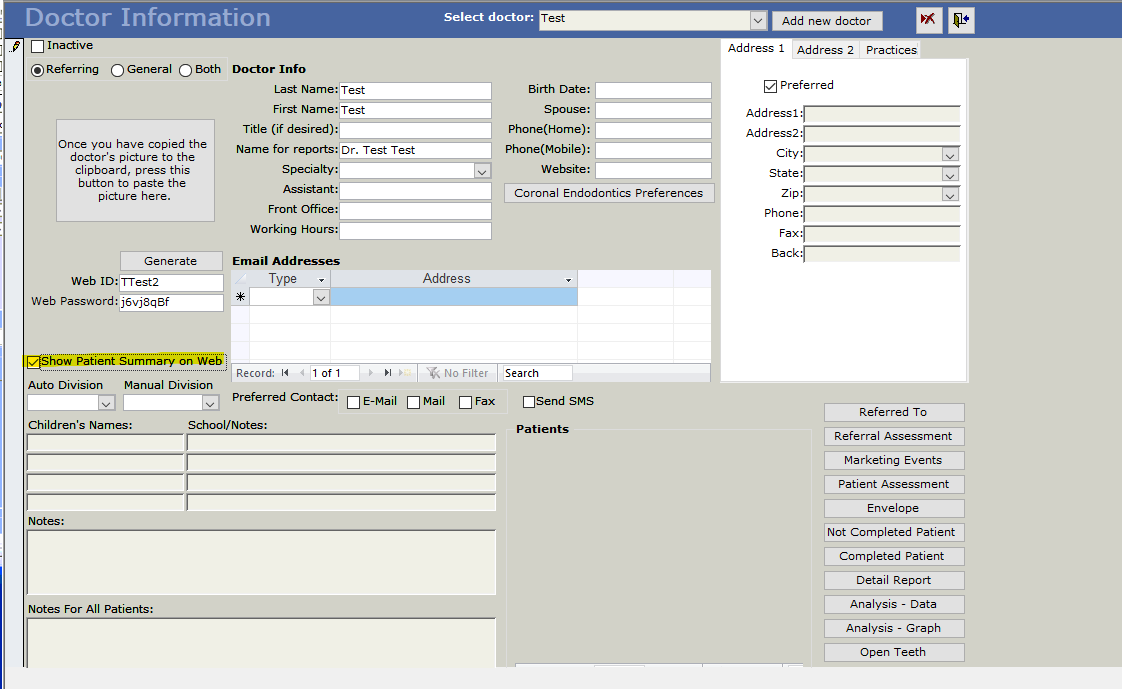Open the Auto Division dropdown
This screenshot has width=1122, height=689.
coord(107,403)
